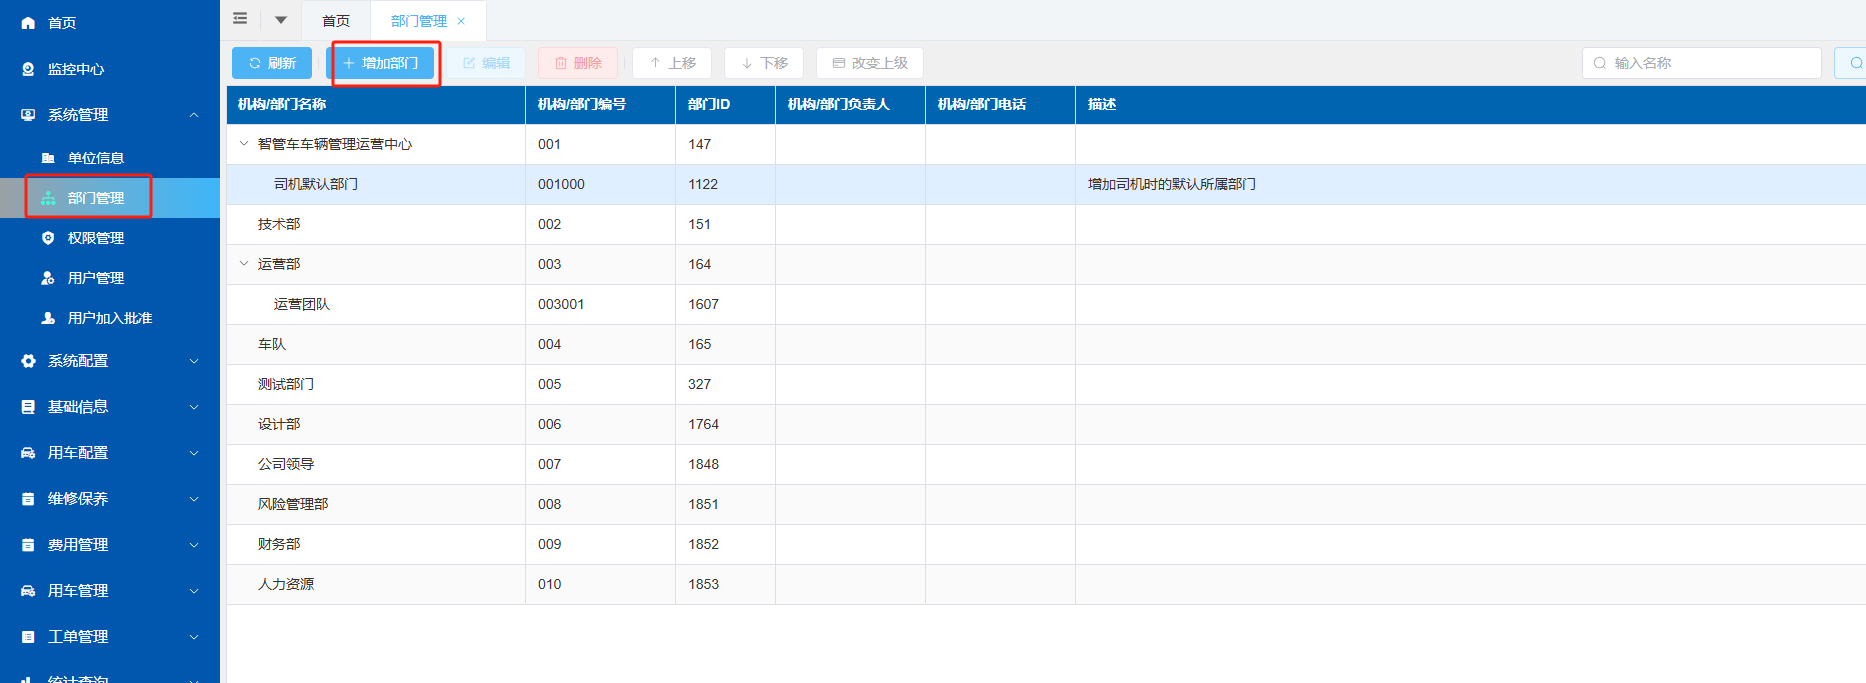
Task: Expand the 用车配置 sidebar menu
Action: click(x=110, y=453)
